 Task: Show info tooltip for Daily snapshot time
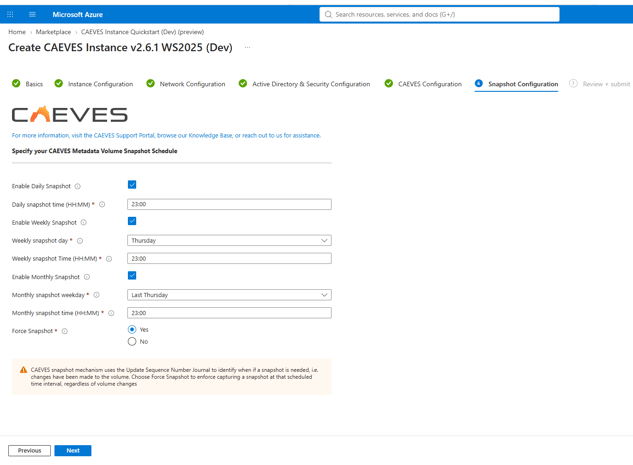(102, 205)
